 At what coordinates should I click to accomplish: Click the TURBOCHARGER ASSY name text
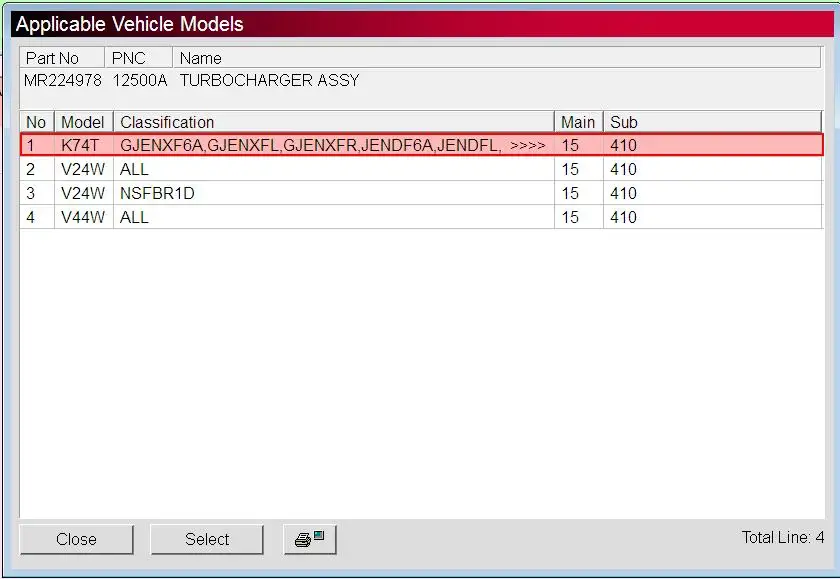tap(269, 80)
